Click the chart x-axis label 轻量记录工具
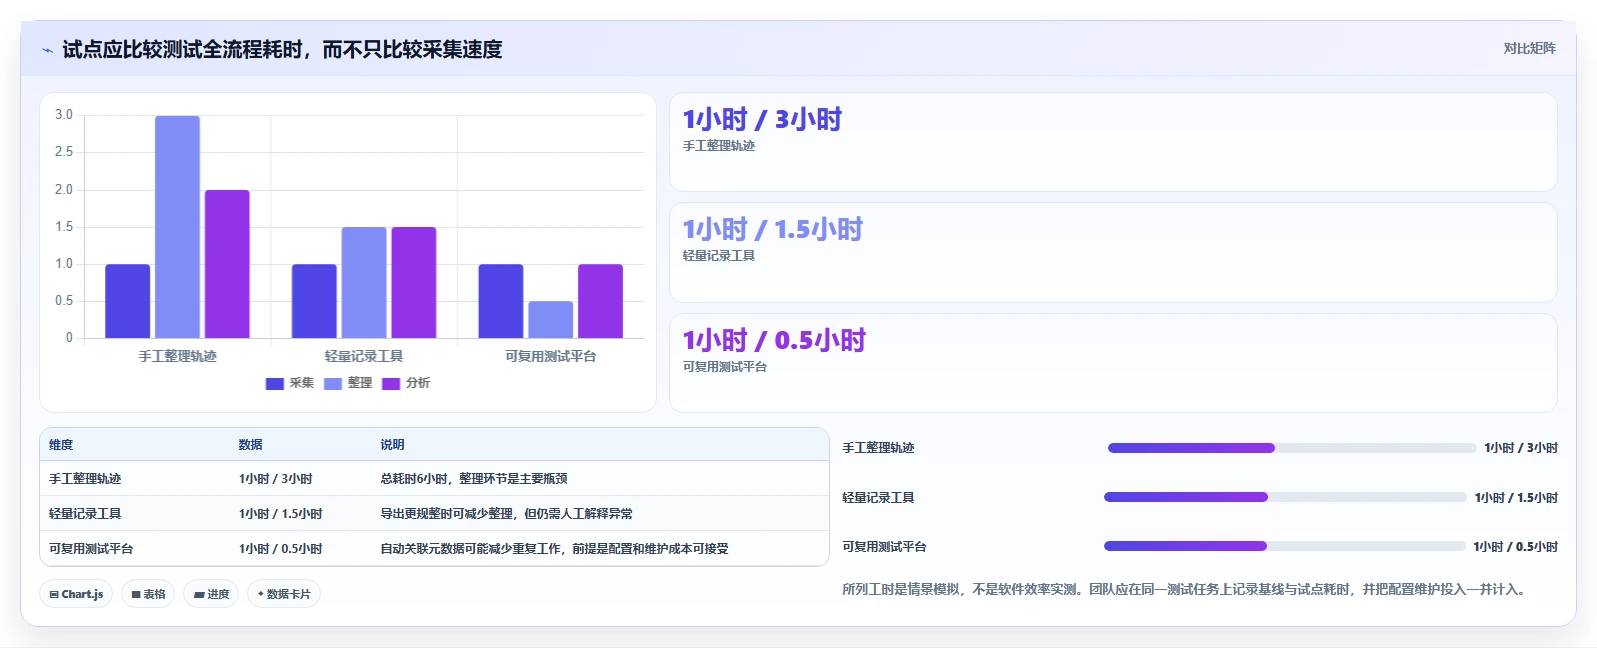Screen dimensions: 1597x648 364,356
